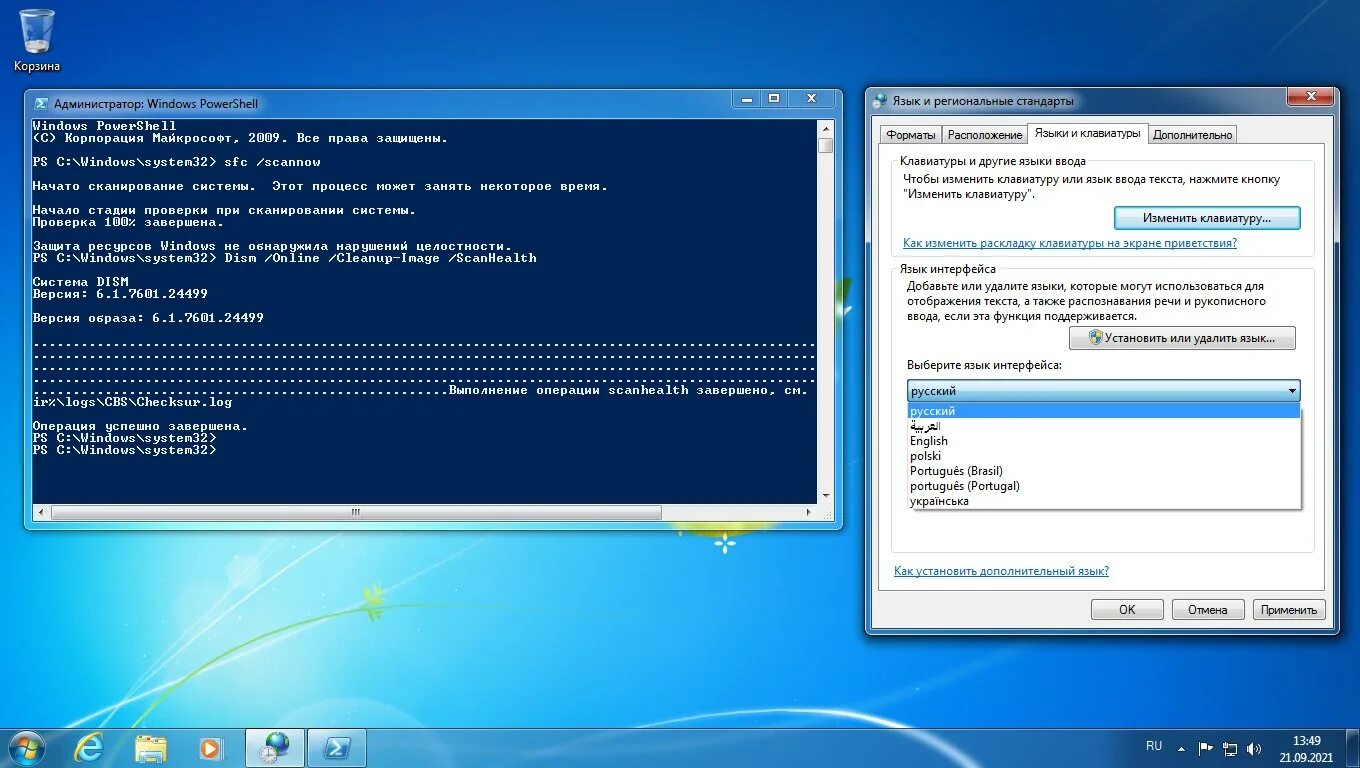Collapse the interface language dropdown arrow
Screen dimensions: 1360x768
1291,391
